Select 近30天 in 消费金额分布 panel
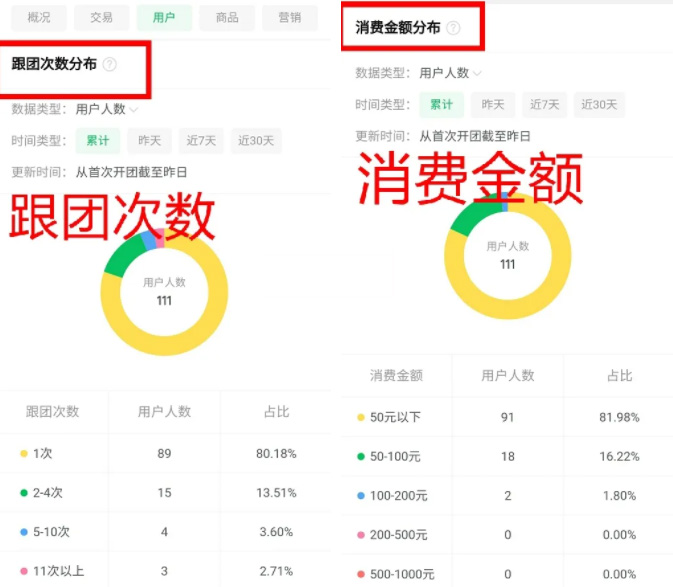The width and height of the screenshot is (673, 587). pyautogui.click(x=599, y=105)
